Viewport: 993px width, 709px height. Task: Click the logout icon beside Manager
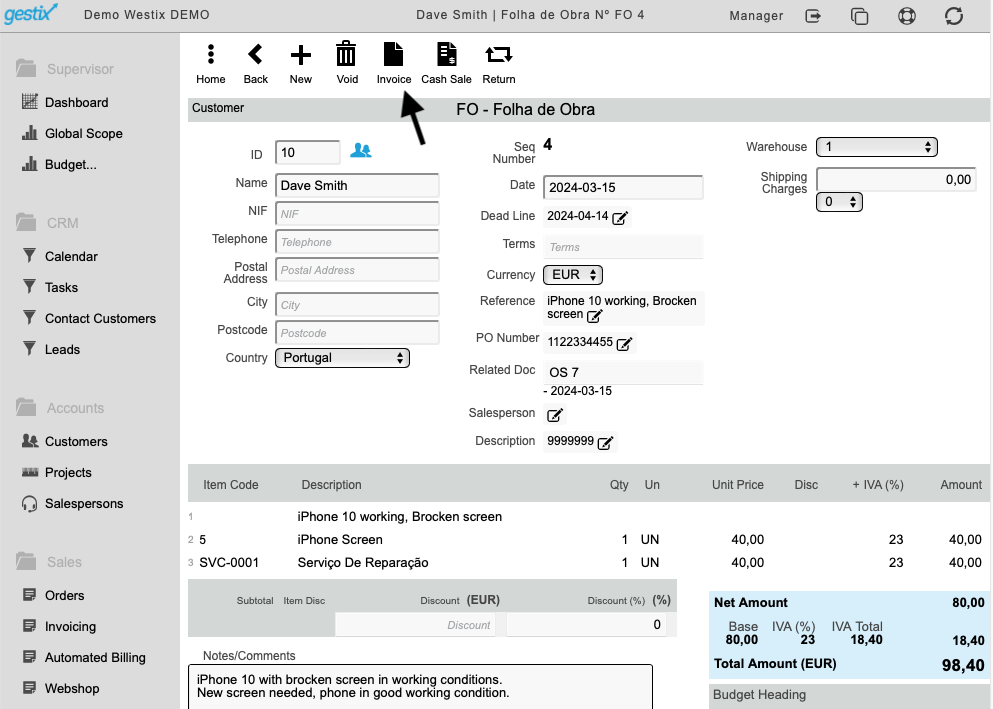pyautogui.click(x=813, y=16)
